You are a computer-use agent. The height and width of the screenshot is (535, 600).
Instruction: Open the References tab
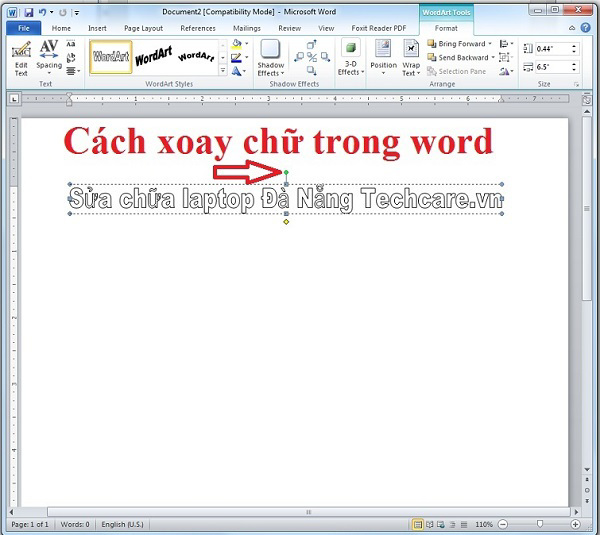[198, 28]
